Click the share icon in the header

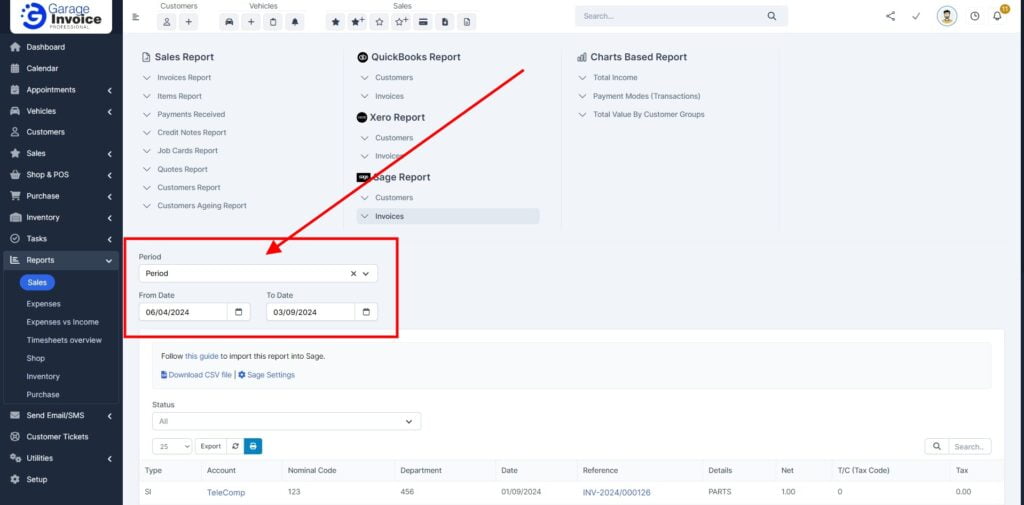coord(891,16)
